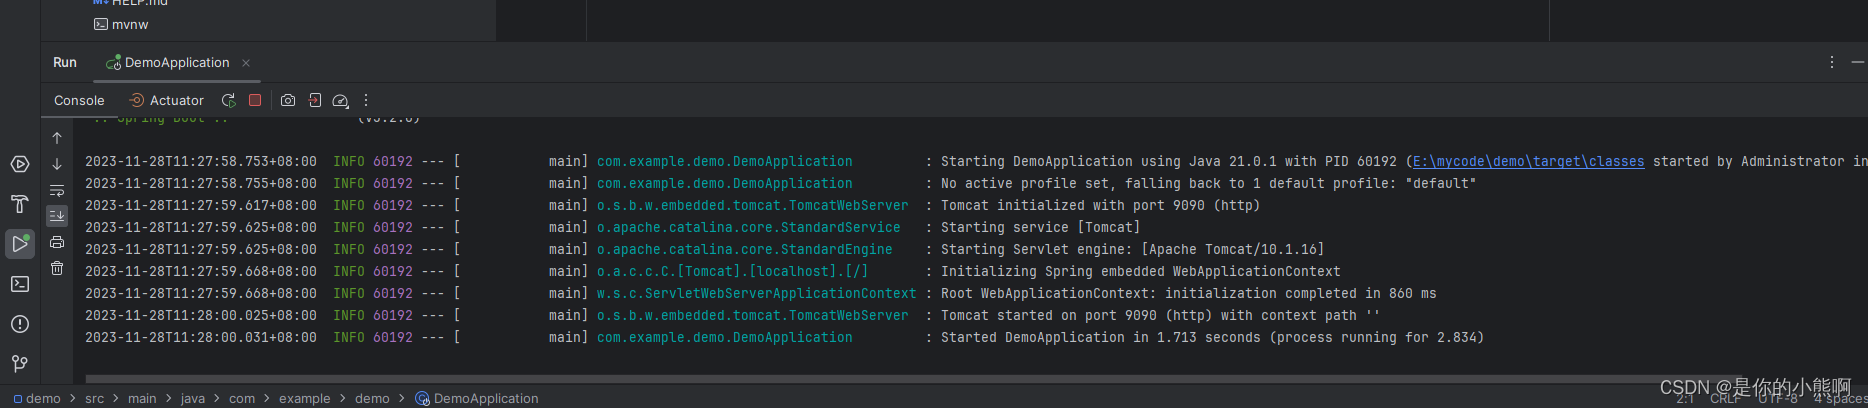This screenshot has width=1868, height=408.
Task: Toggle the Run tool window sidebar button
Action: (20, 244)
